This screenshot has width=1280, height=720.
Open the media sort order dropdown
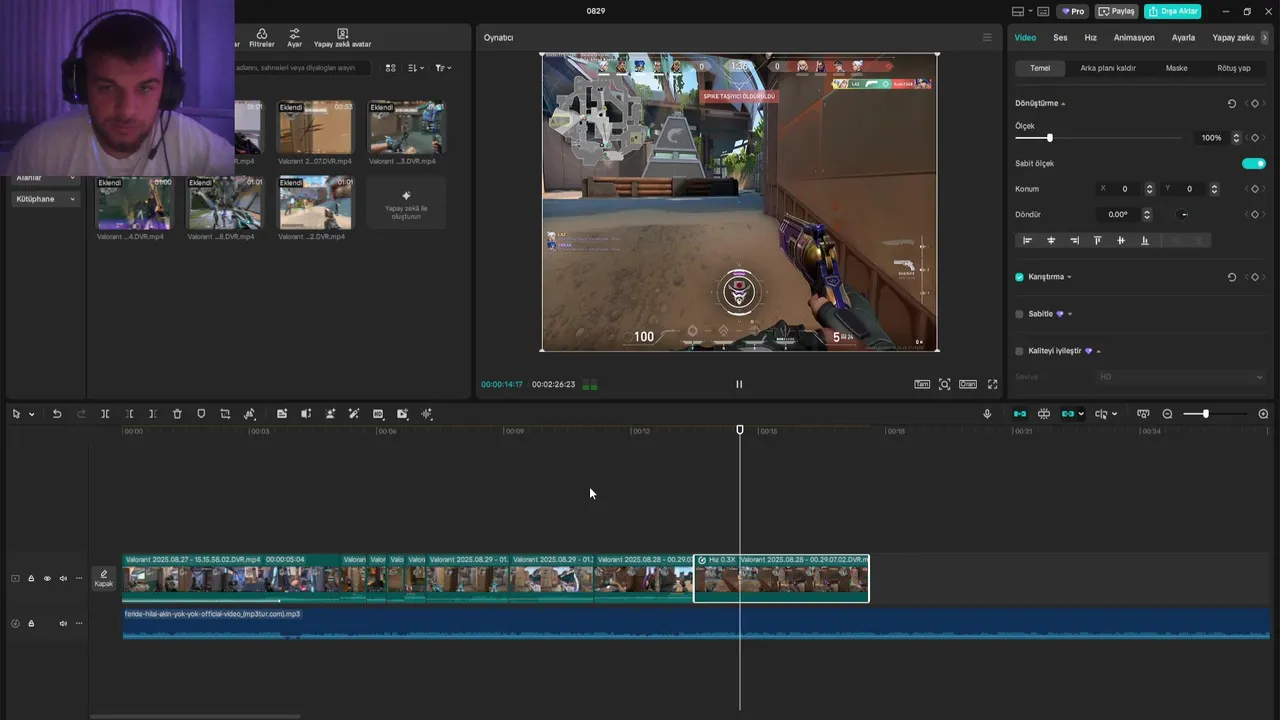click(417, 68)
